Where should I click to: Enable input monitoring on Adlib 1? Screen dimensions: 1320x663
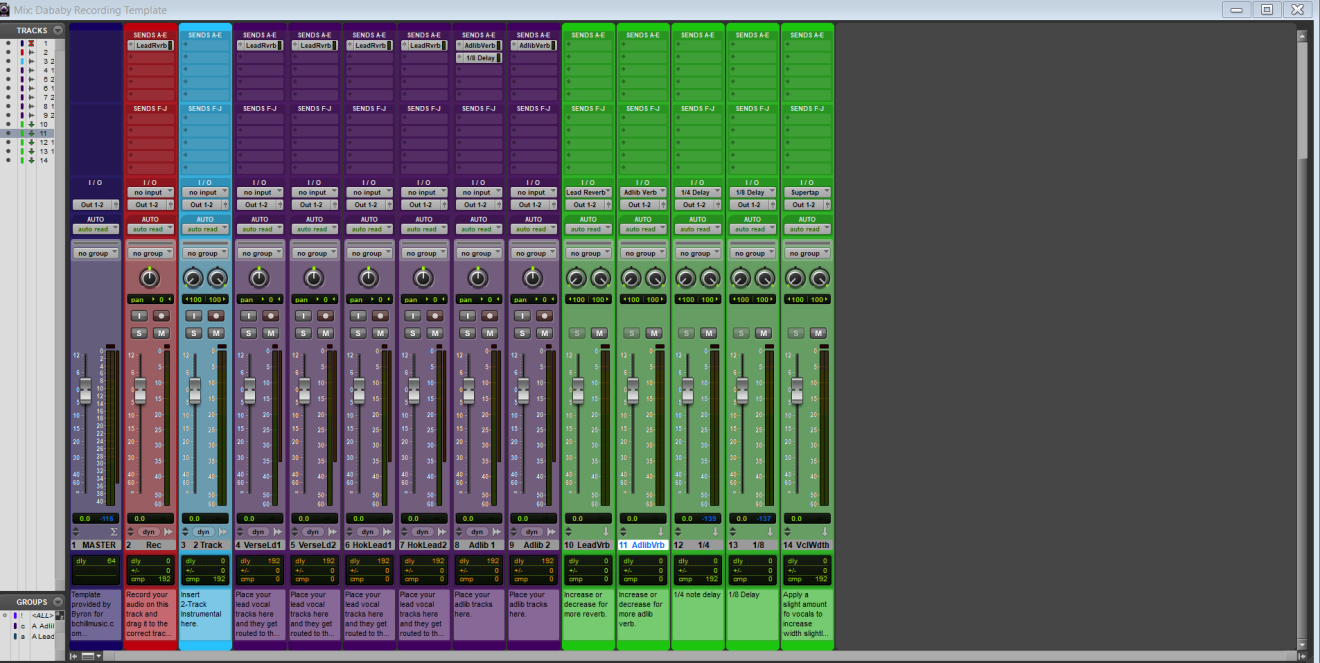(x=467, y=316)
